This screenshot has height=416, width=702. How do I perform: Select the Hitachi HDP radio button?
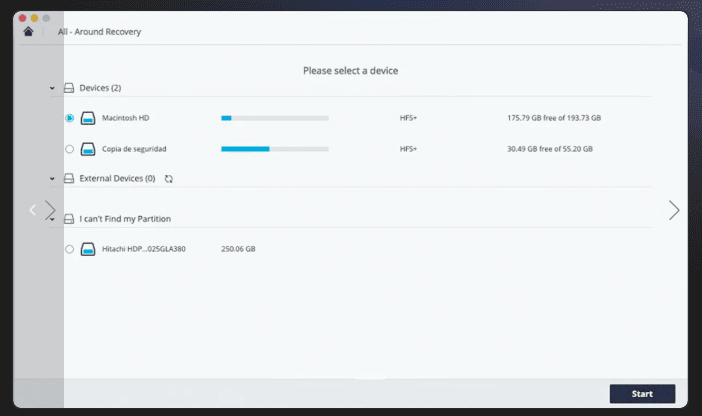69,249
